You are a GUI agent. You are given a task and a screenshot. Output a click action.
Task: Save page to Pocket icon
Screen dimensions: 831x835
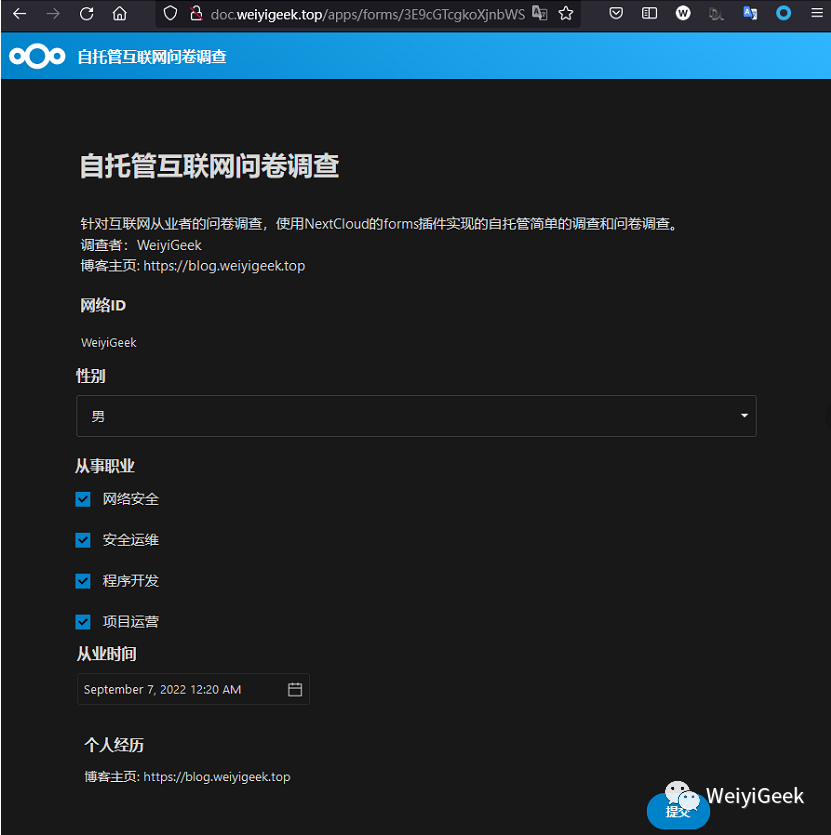click(x=616, y=13)
